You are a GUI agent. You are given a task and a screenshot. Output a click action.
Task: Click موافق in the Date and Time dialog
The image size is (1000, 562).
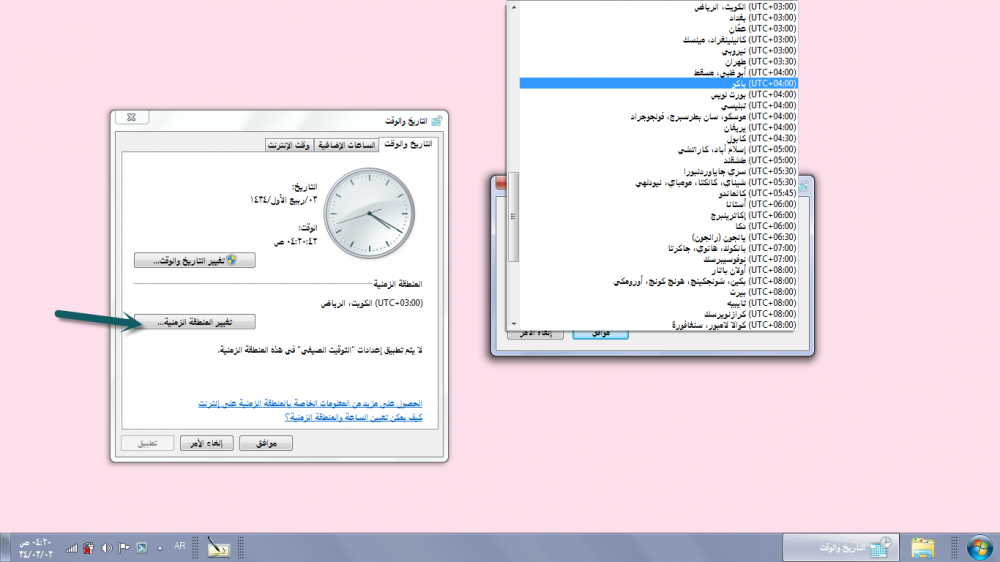click(x=266, y=443)
